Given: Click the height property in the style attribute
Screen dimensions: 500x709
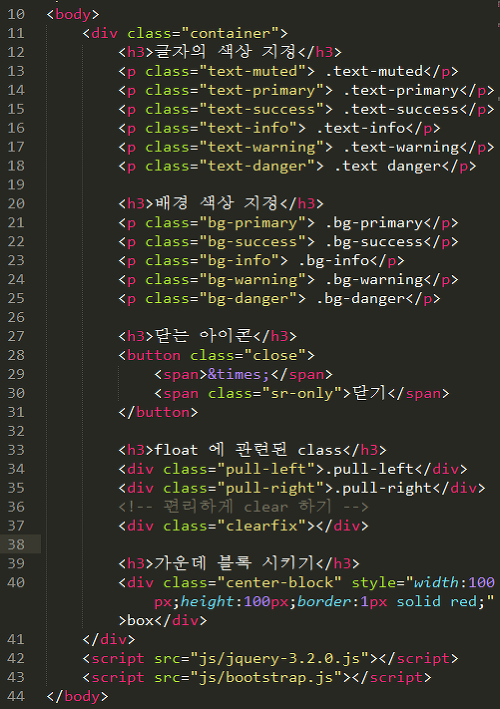Looking at the screenshot, I should (208, 601).
